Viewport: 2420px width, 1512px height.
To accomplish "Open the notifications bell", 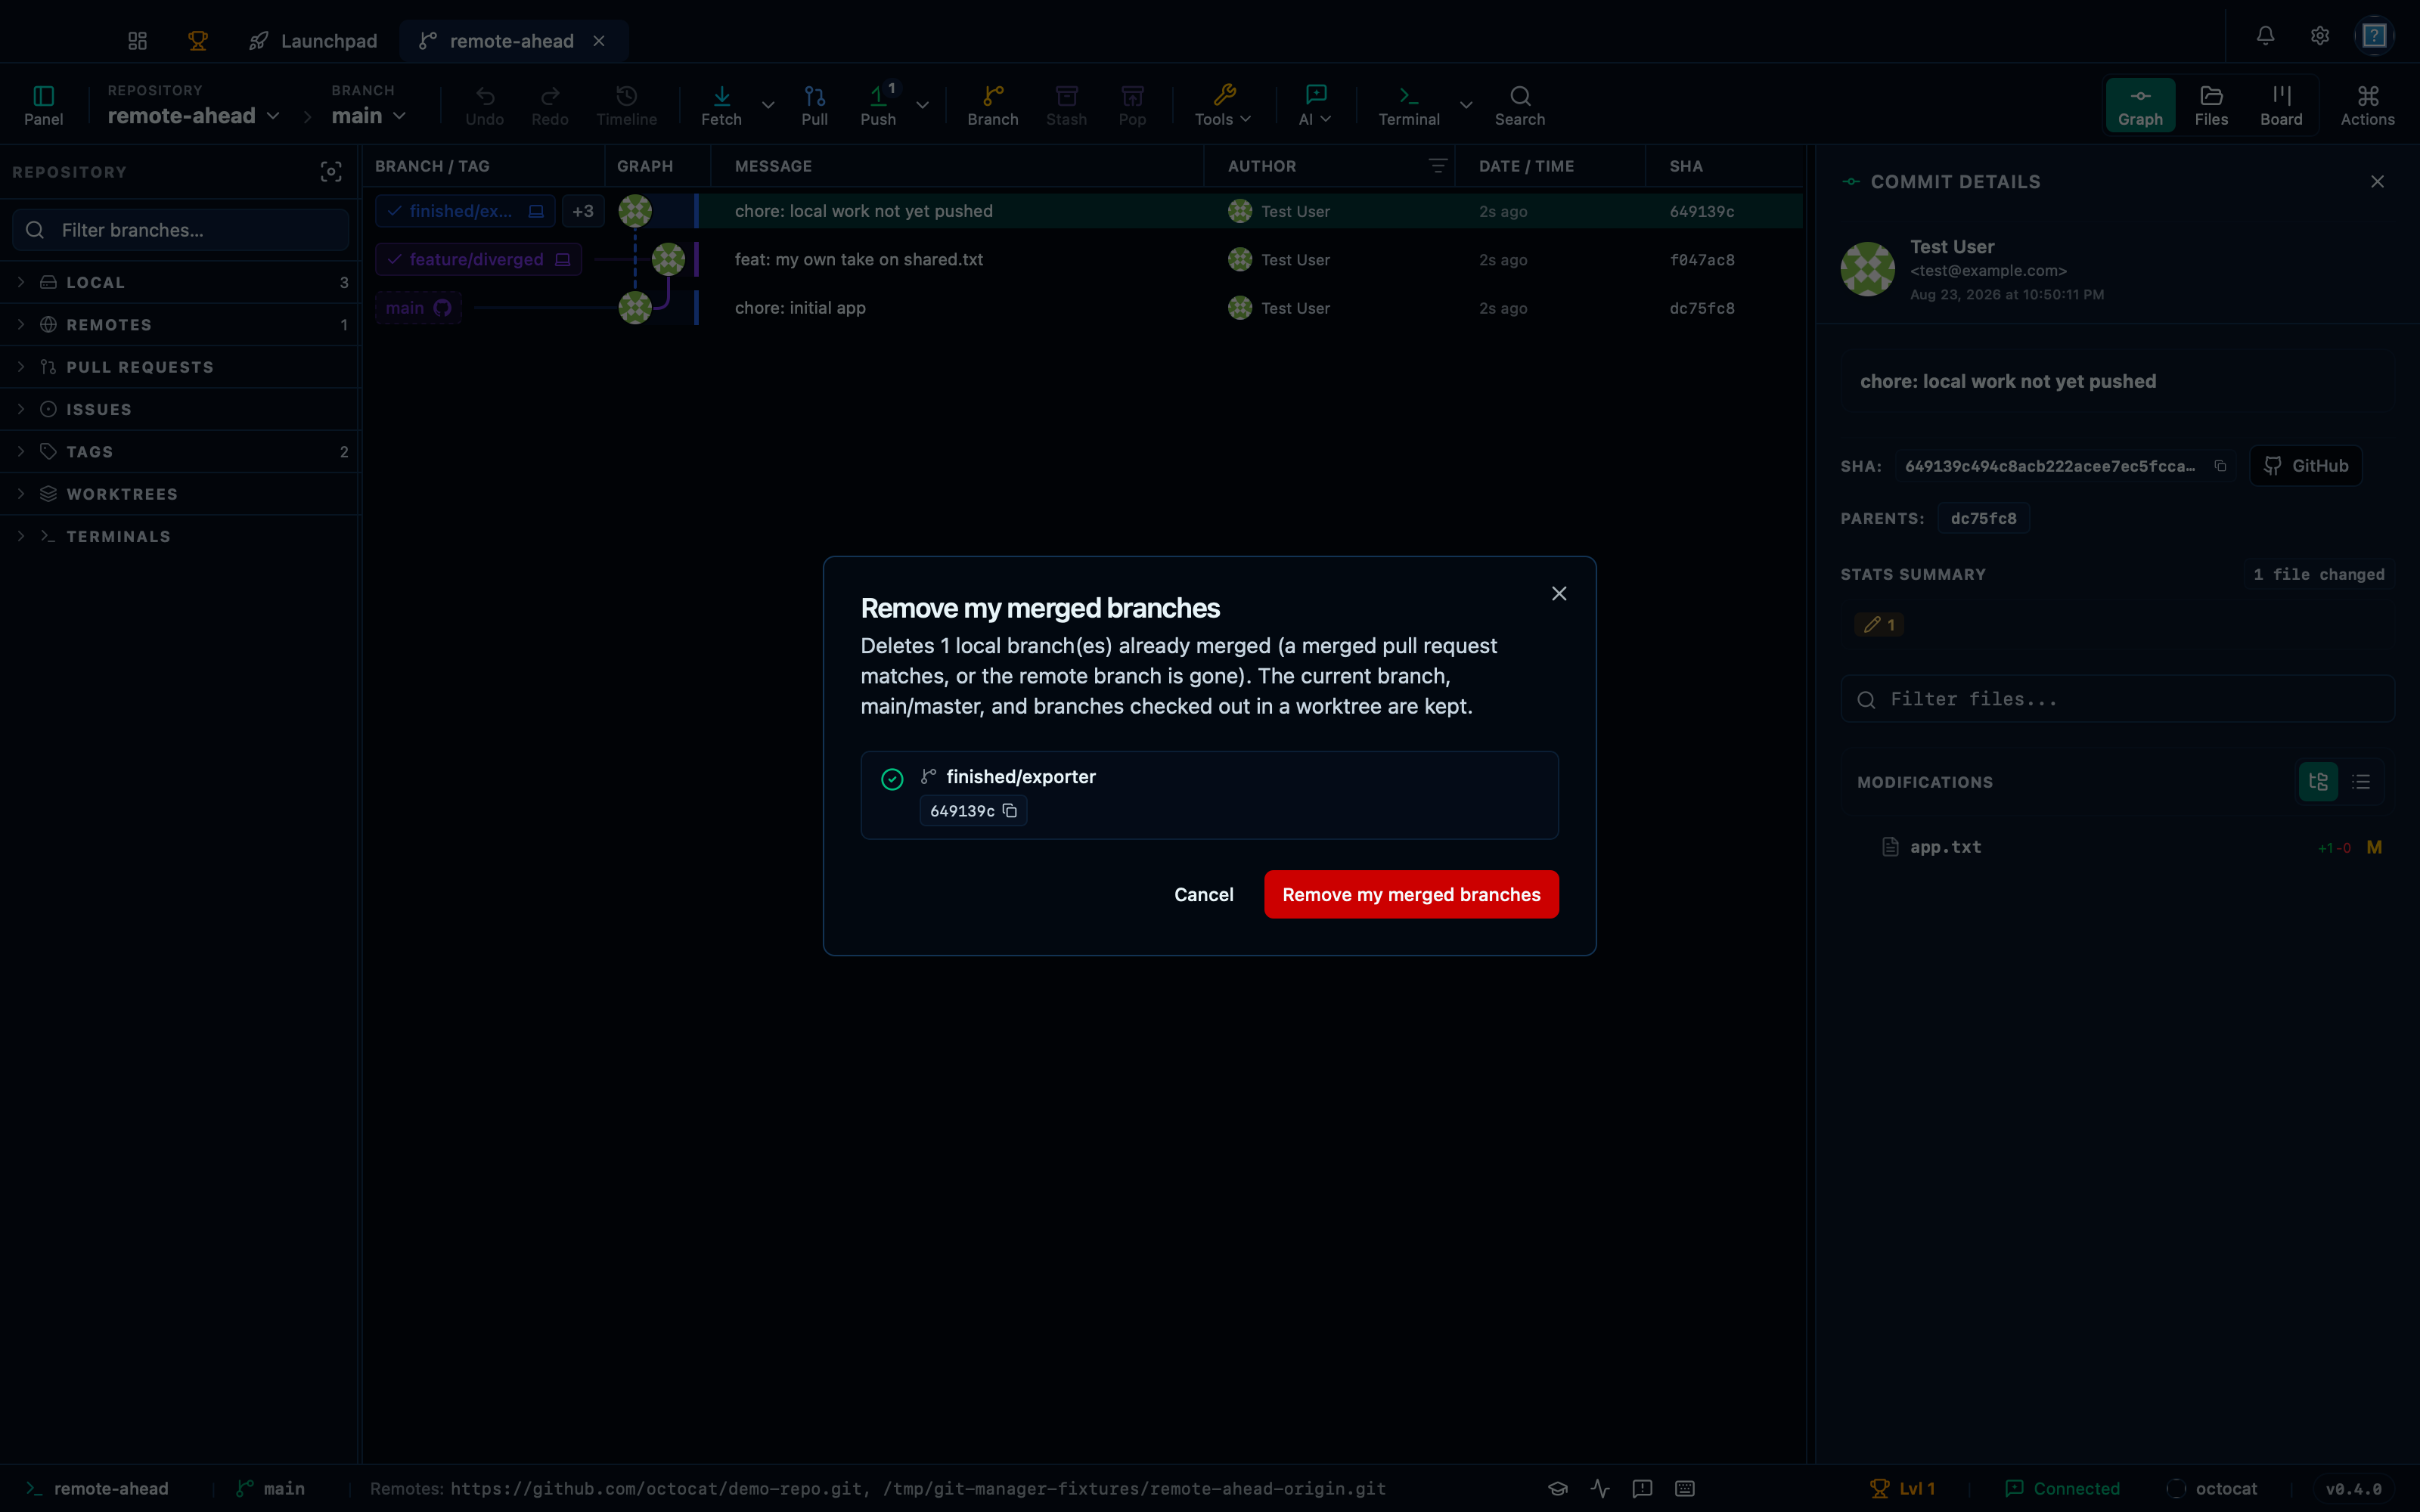I will pyautogui.click(x=2265, y=36).
